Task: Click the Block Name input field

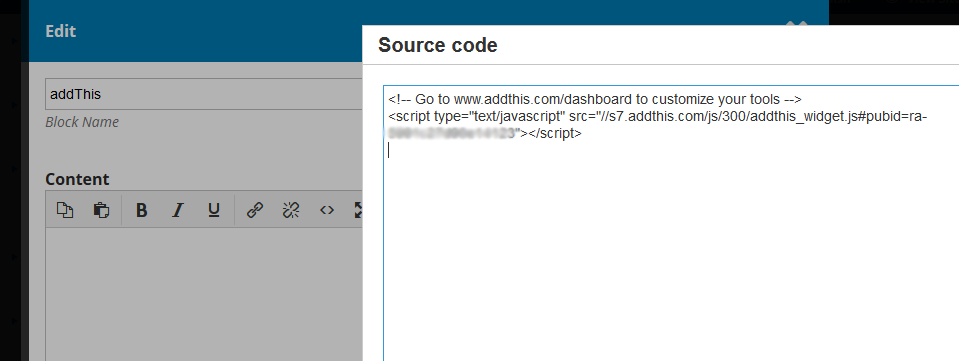Action: pyautogui.click(x=204, y=94)
